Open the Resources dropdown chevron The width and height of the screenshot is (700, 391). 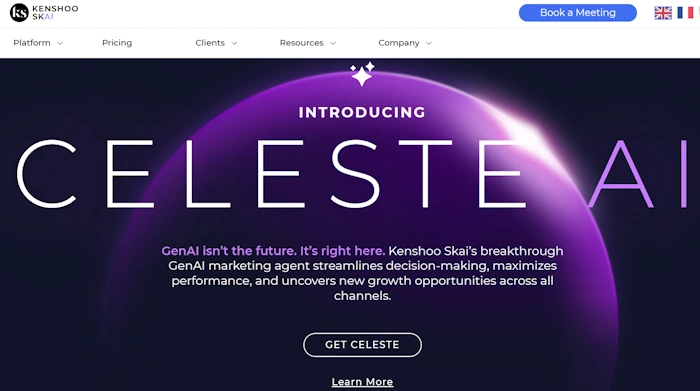pyautogui.click(x=333, y=43)
